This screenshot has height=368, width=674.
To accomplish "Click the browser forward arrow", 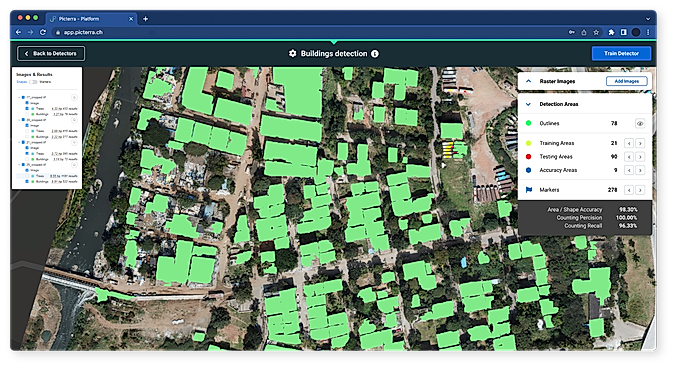I will click(31, 32).
